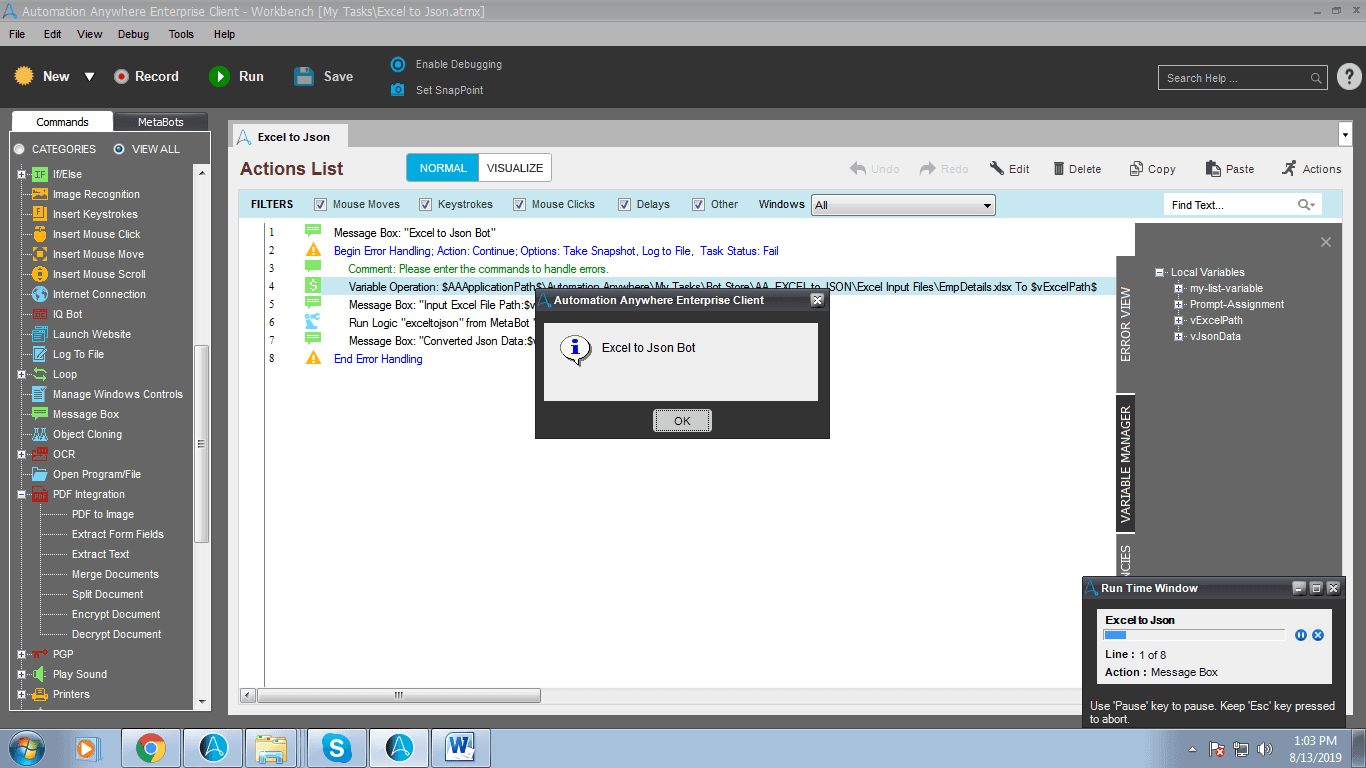This screenshot has height=768, width=1366.
Task: Expand the my-list-variable node
Action: click(x=1180, y=288)
